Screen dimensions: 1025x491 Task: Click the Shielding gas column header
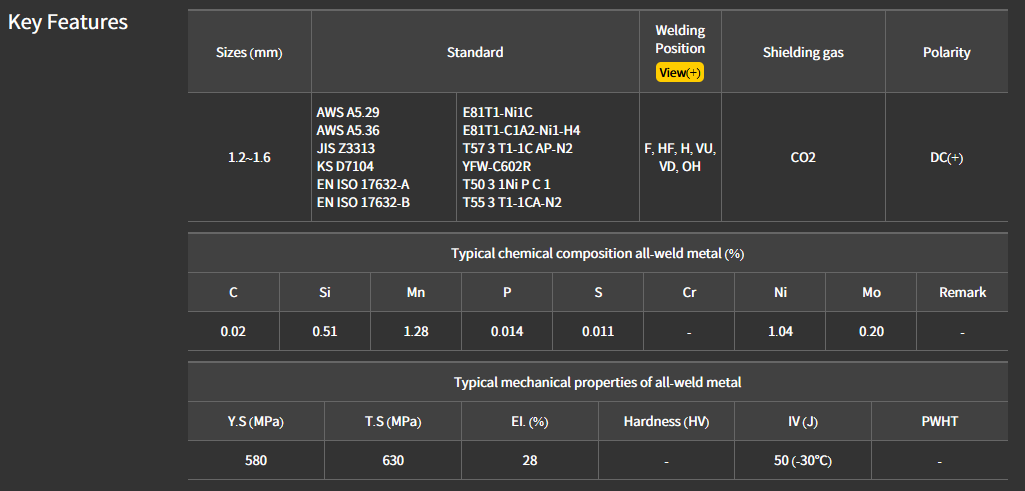[803, 52]
